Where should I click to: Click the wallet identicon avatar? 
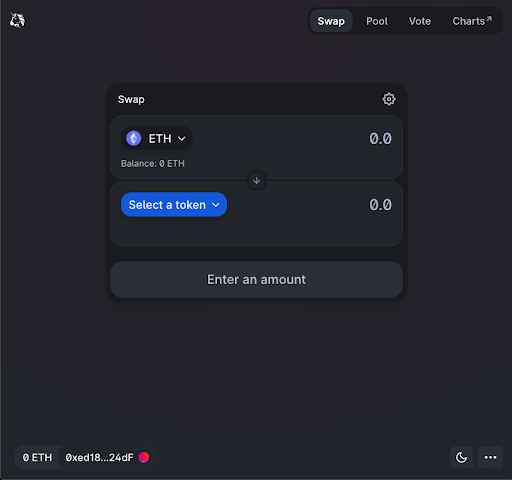point(144,457)
